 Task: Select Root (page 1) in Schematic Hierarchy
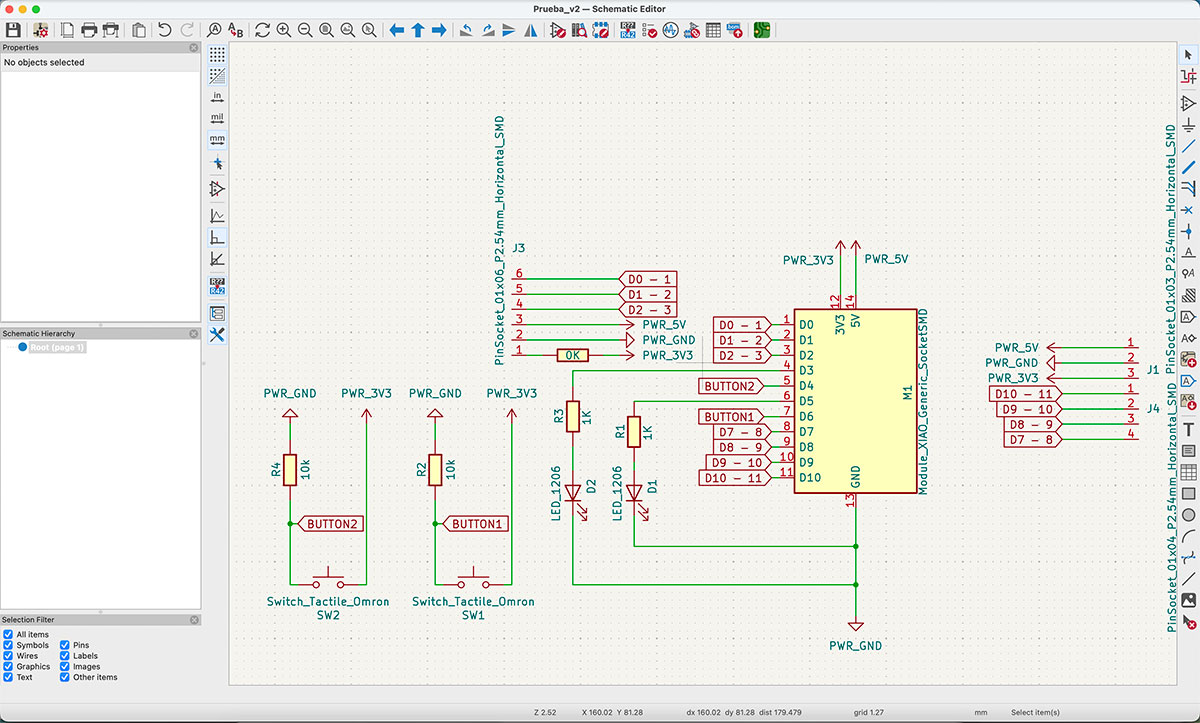[x=55, y=347]
